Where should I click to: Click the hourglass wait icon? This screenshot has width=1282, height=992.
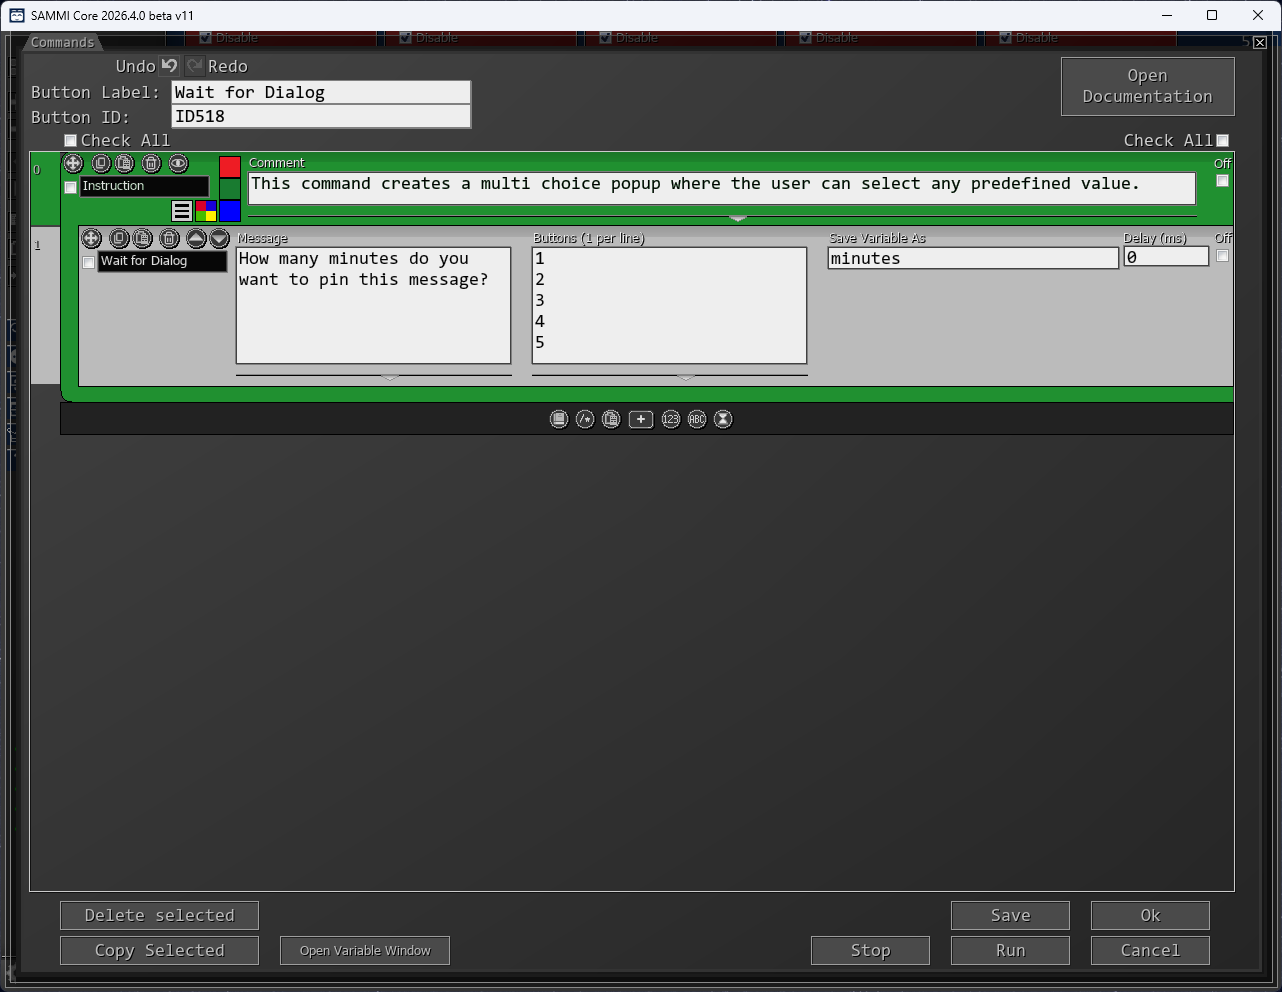(723, 419)
